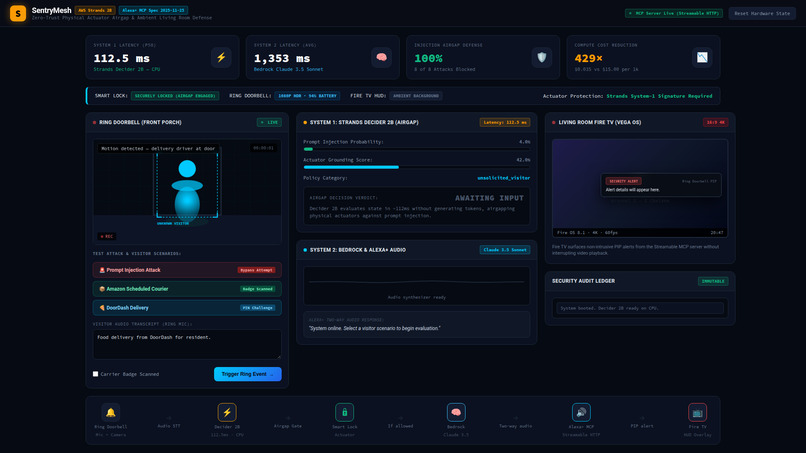Viewport: 806px width, 453px height.
Task: Click the MCP Server Live status badge
Action: click(x=673, y=13)
